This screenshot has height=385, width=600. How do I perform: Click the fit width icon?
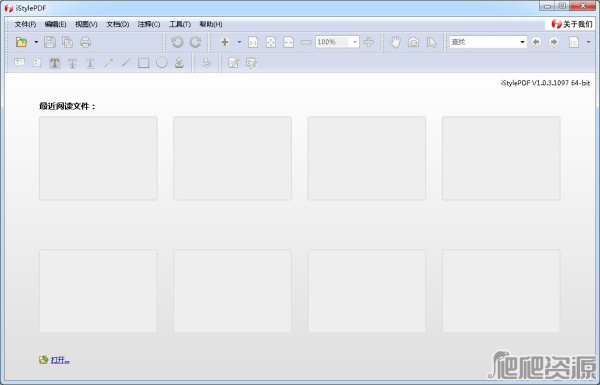tap(289, 42)
